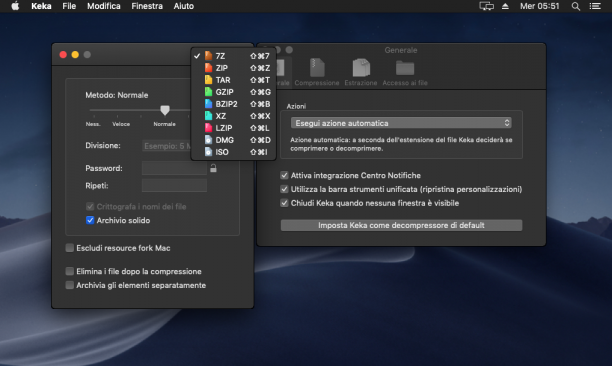
Task: Open Spotlight search in menu bar
Action: (575, 6)
